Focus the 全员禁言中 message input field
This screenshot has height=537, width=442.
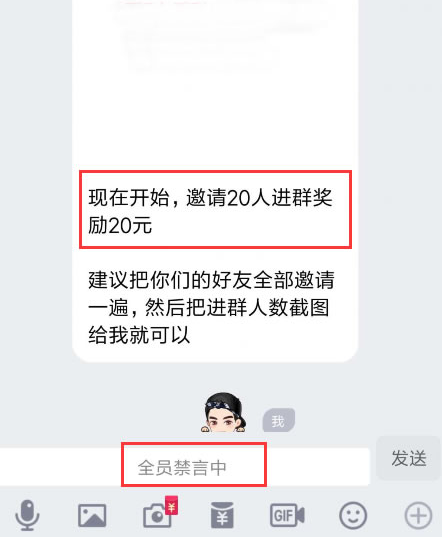coord(185,467)
